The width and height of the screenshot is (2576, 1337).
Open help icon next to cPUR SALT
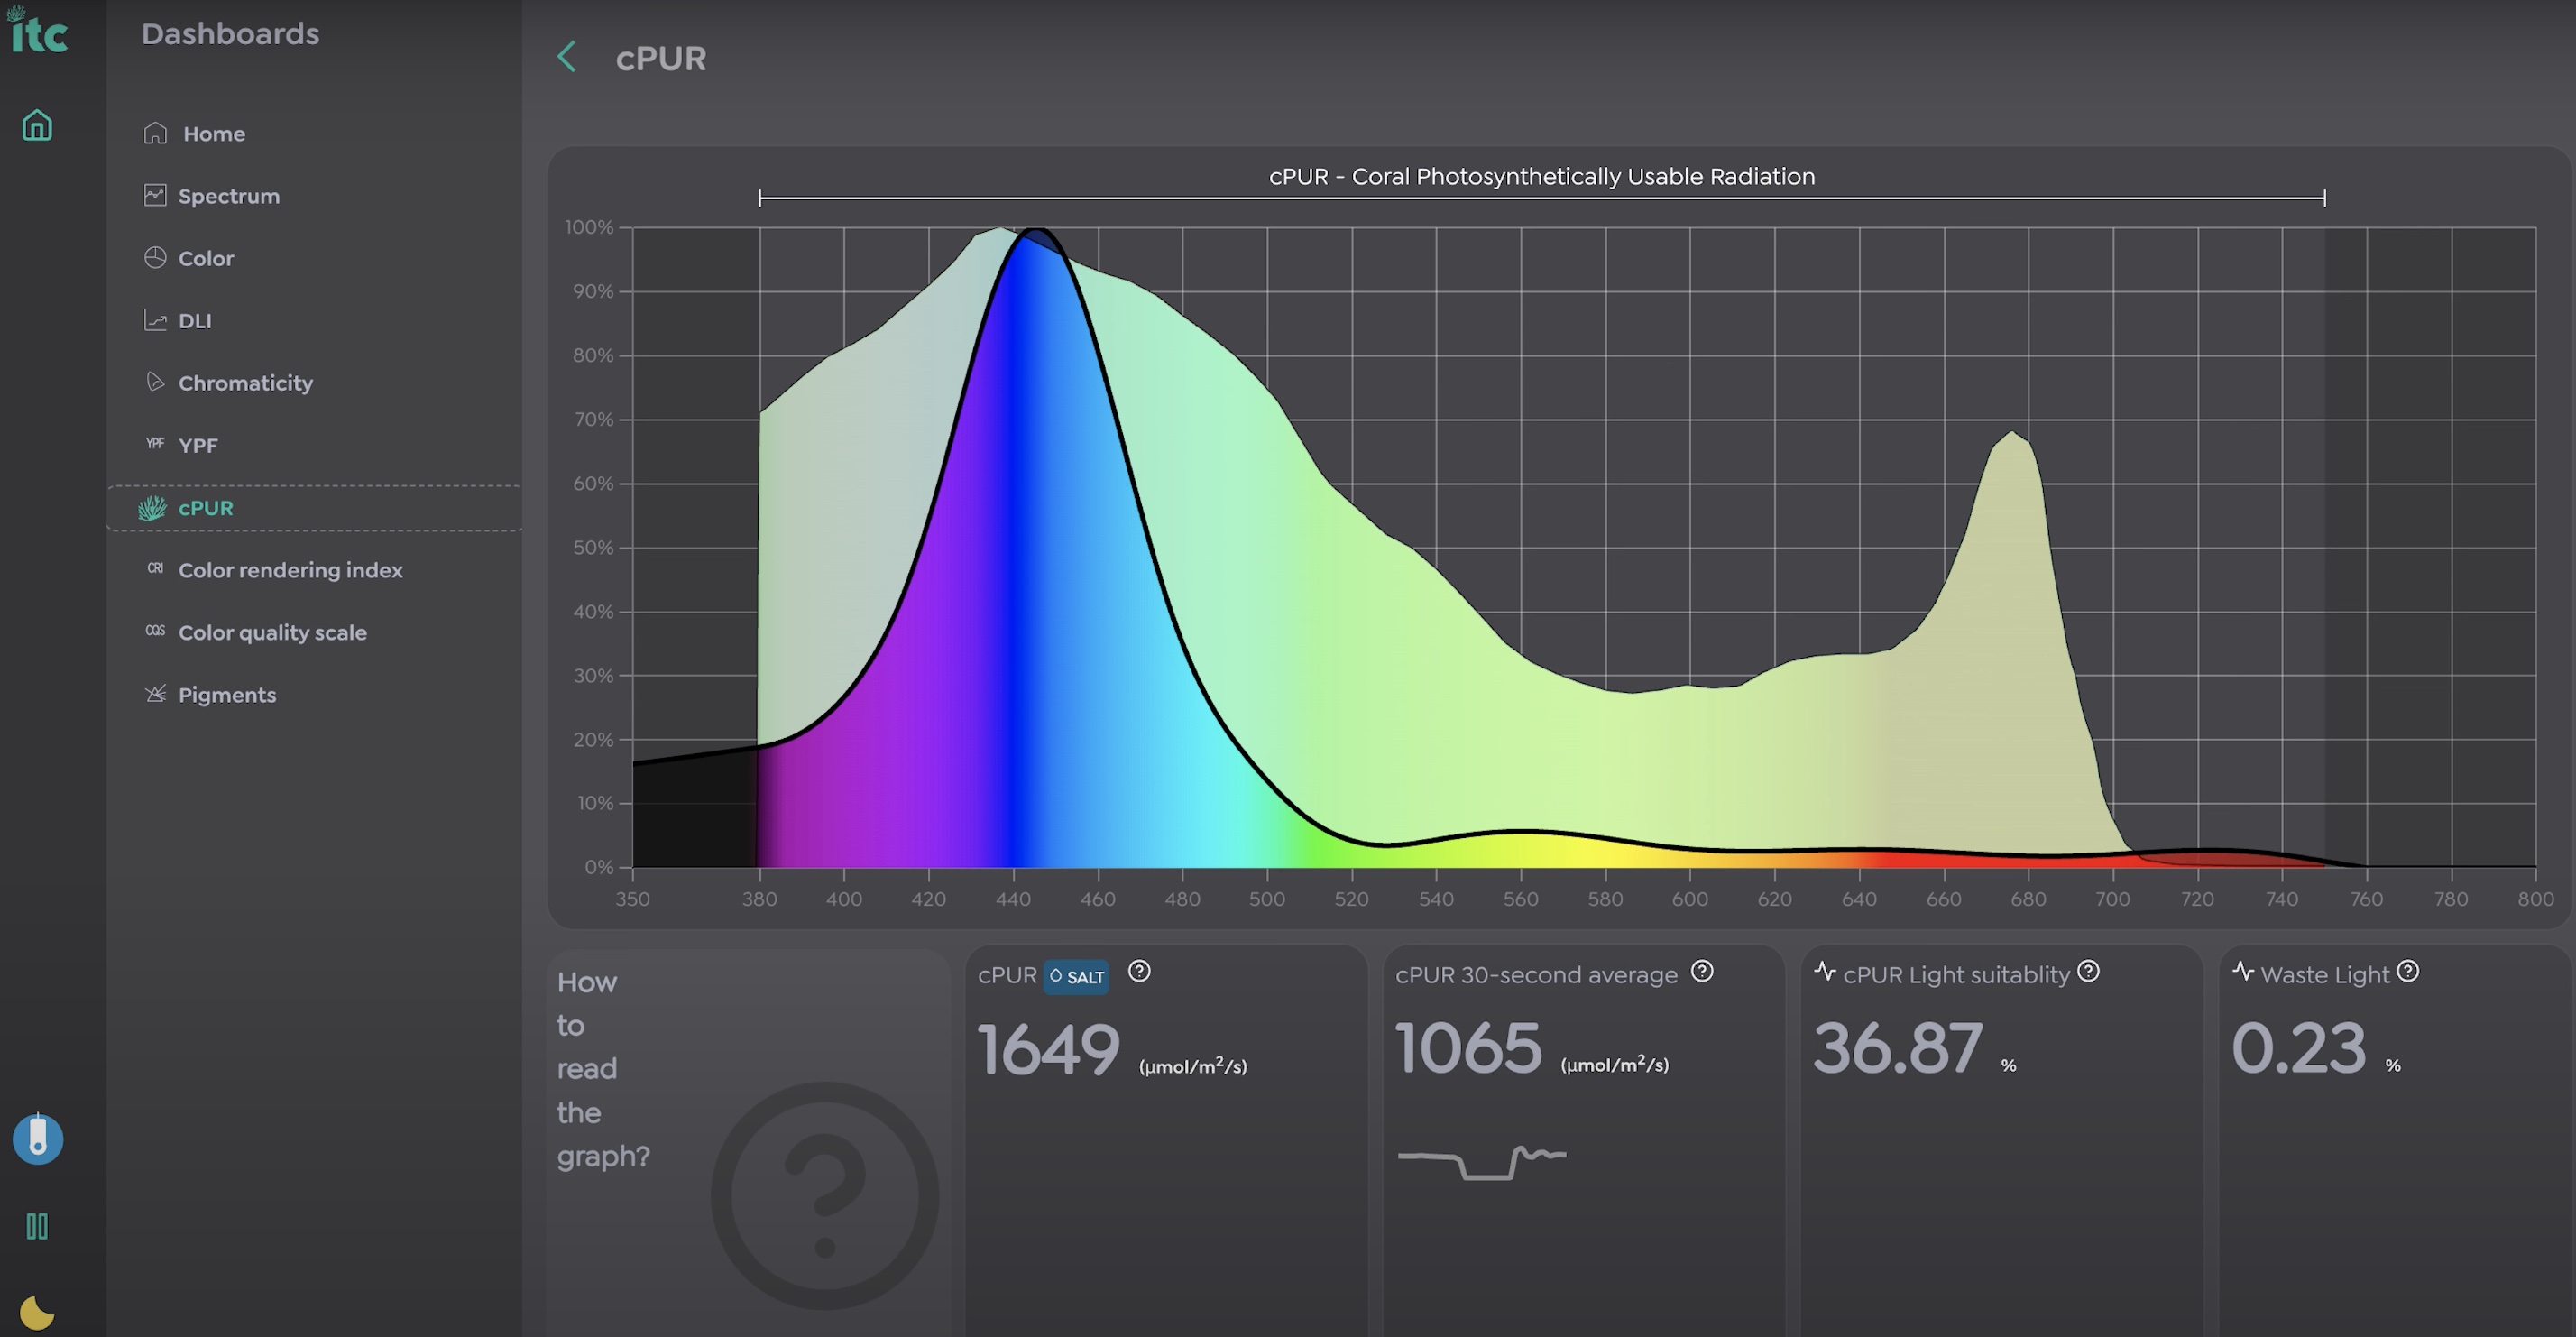tap(1139, 971)
